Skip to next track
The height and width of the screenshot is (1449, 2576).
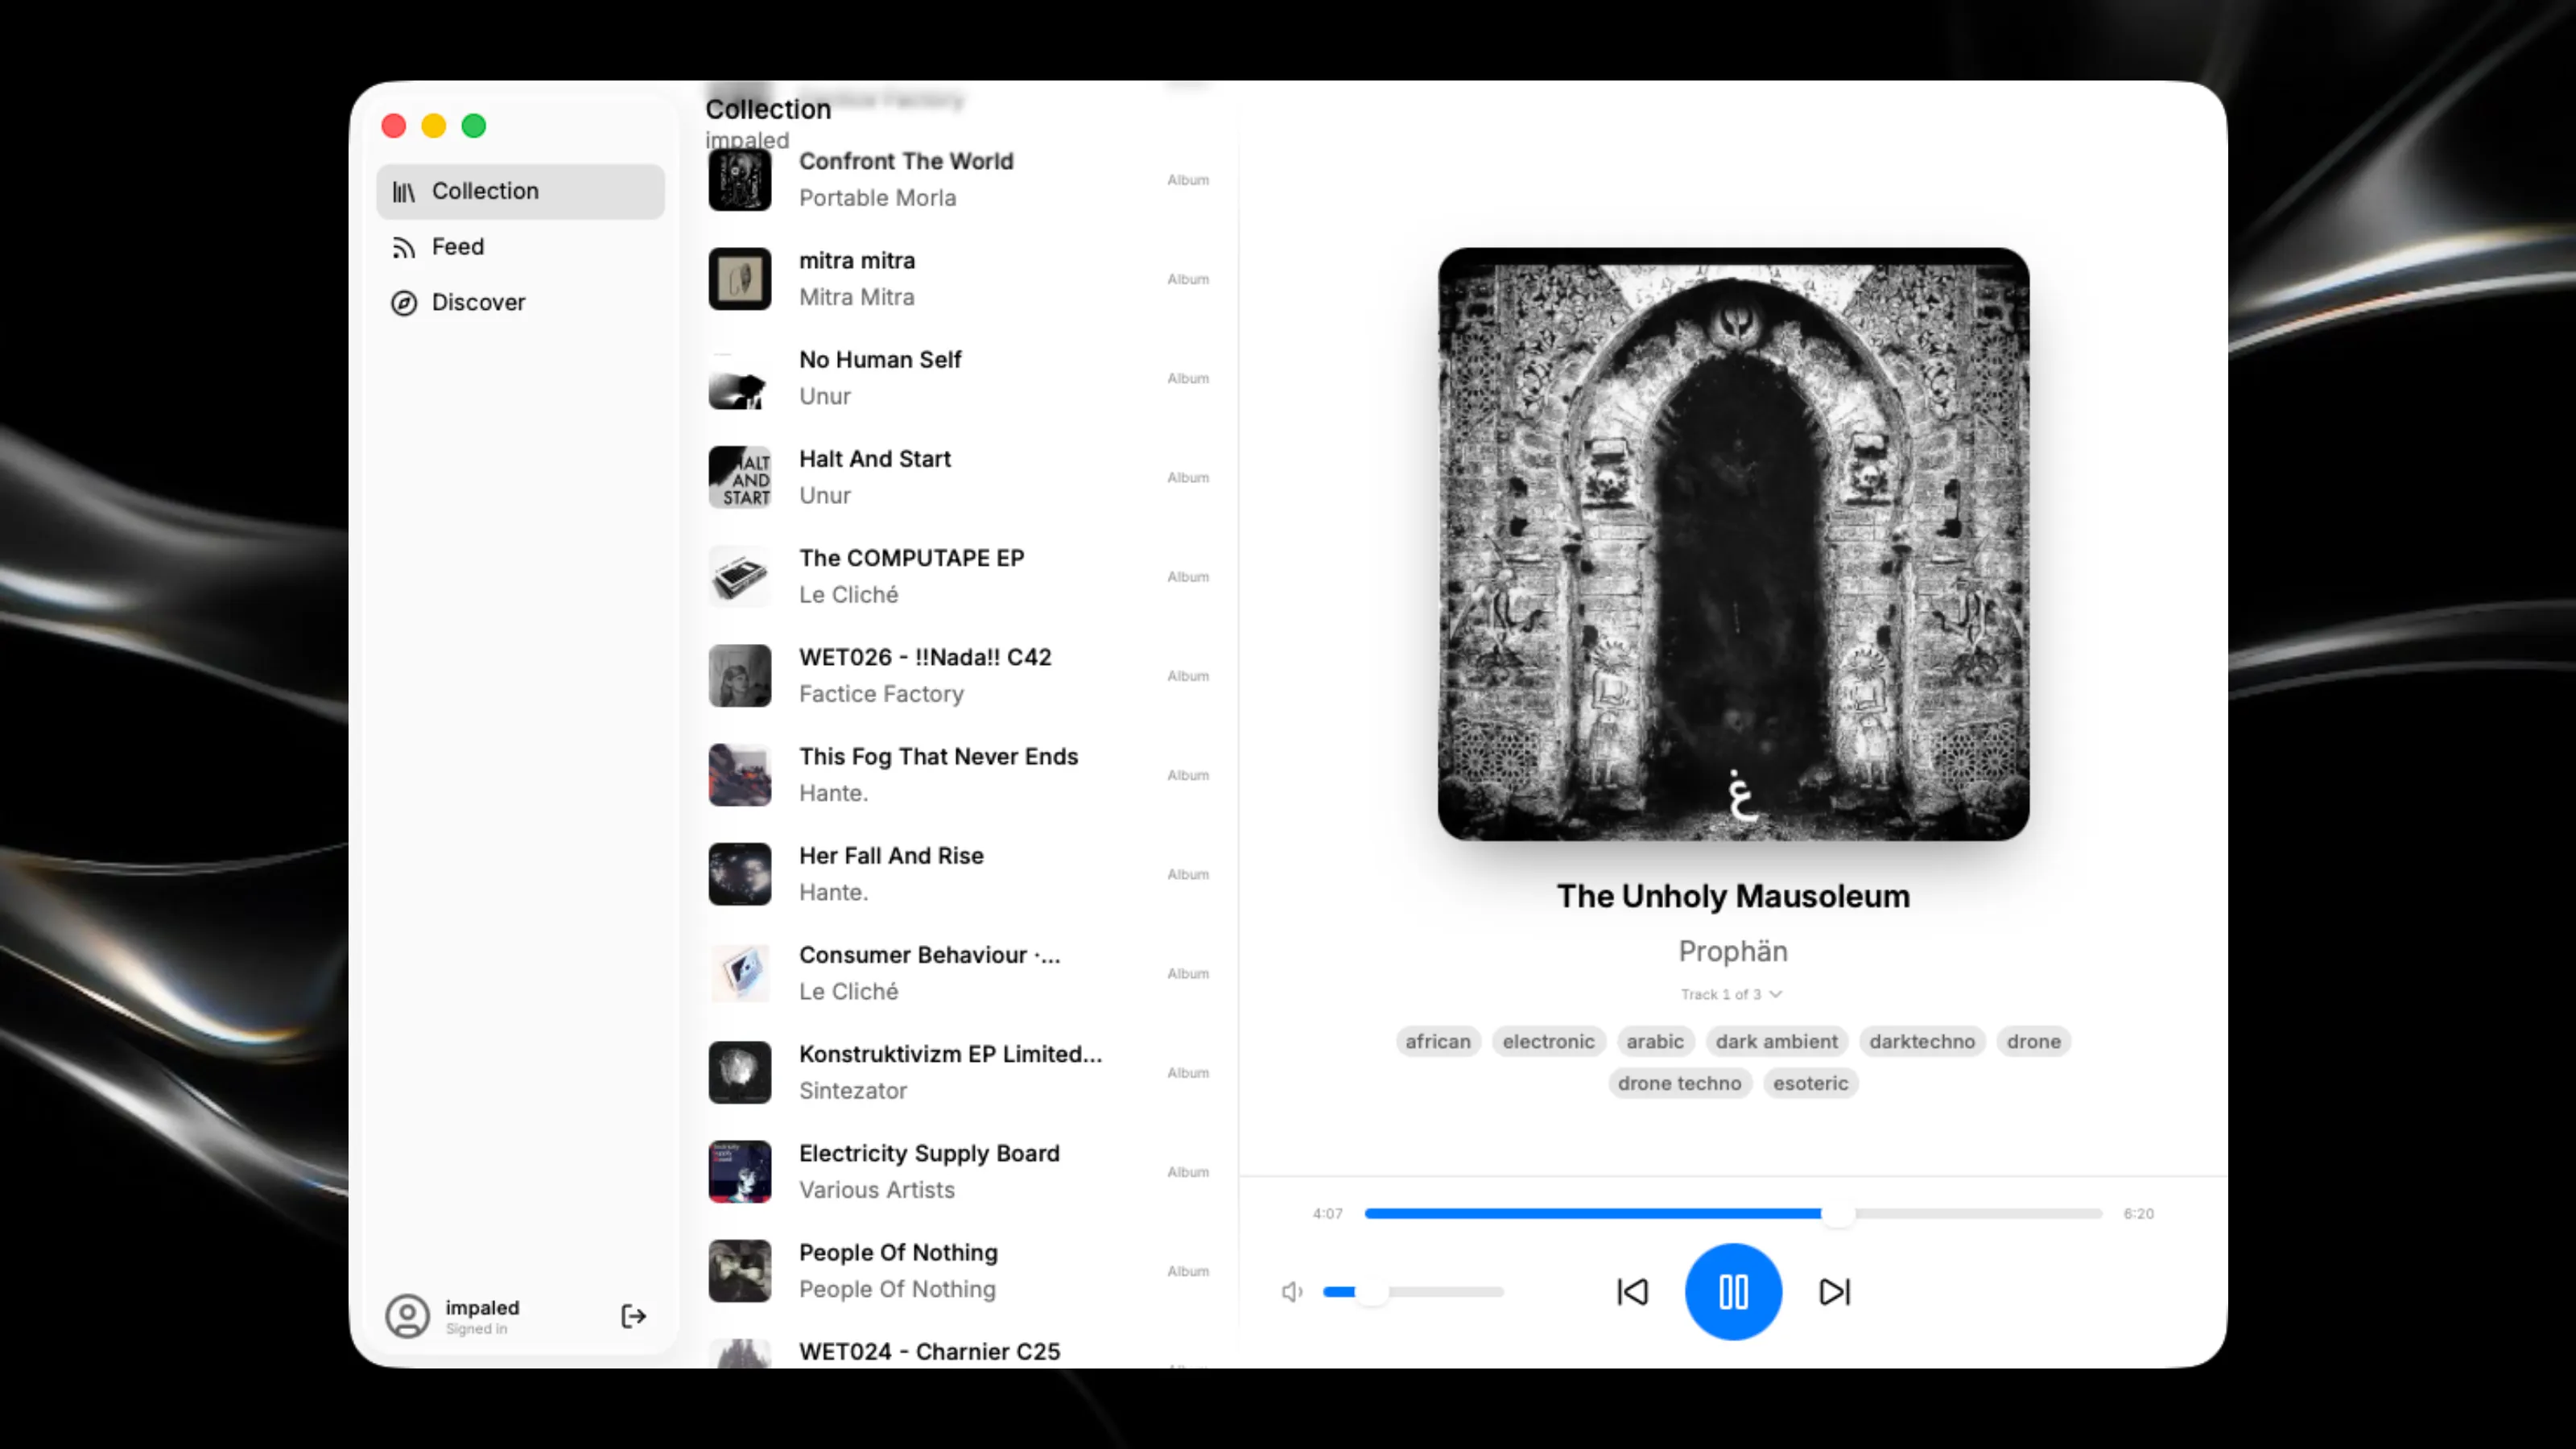[1834, 1292]
